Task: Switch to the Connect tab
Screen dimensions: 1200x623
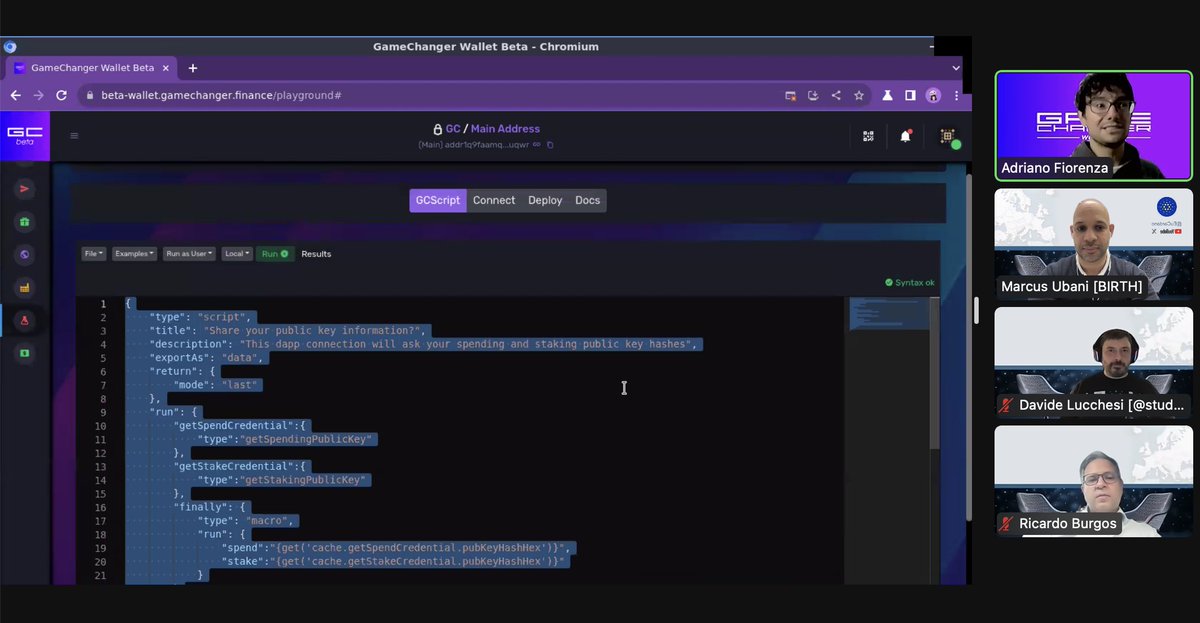Action: pyautogui.click(x=494, y=200)
